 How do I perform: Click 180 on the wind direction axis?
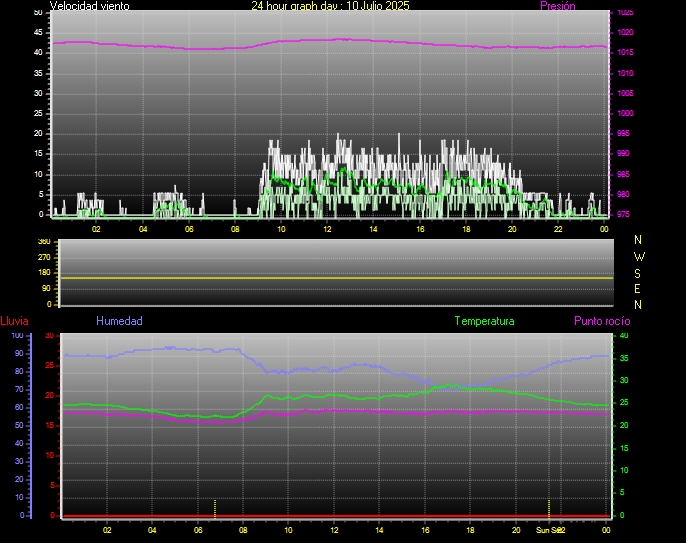click(x=44, y=273)
